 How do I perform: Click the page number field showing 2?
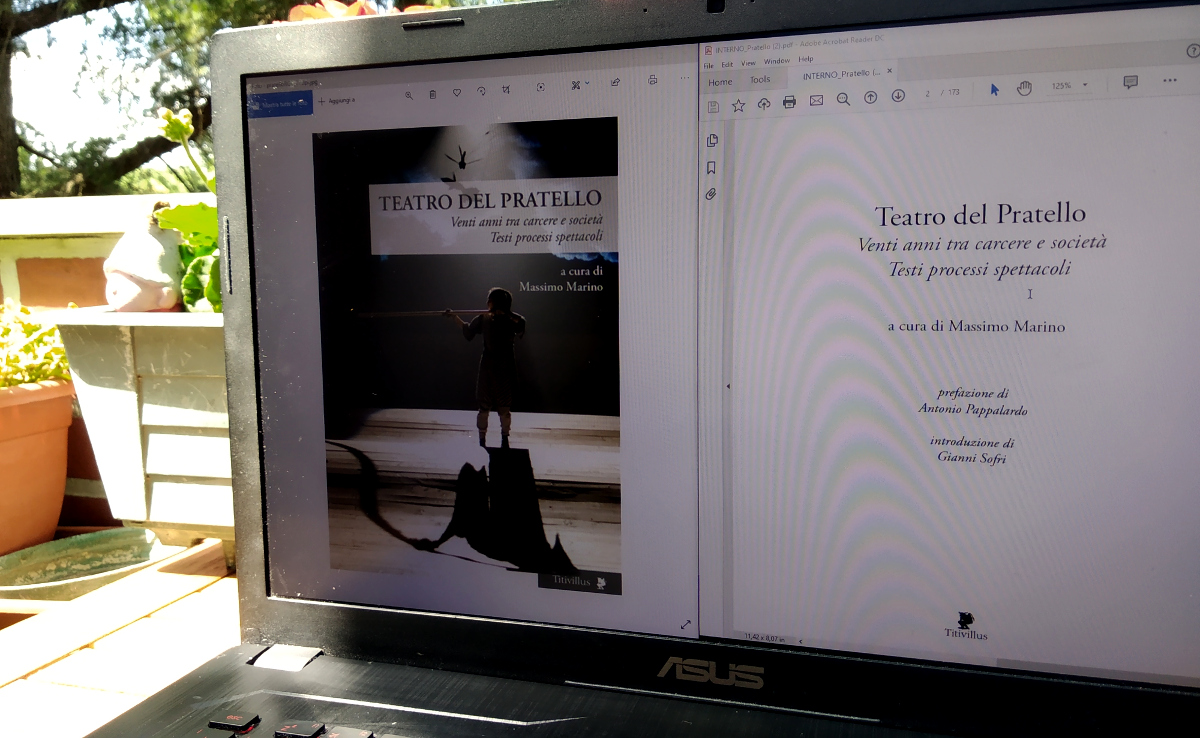(x=928, y=93)
